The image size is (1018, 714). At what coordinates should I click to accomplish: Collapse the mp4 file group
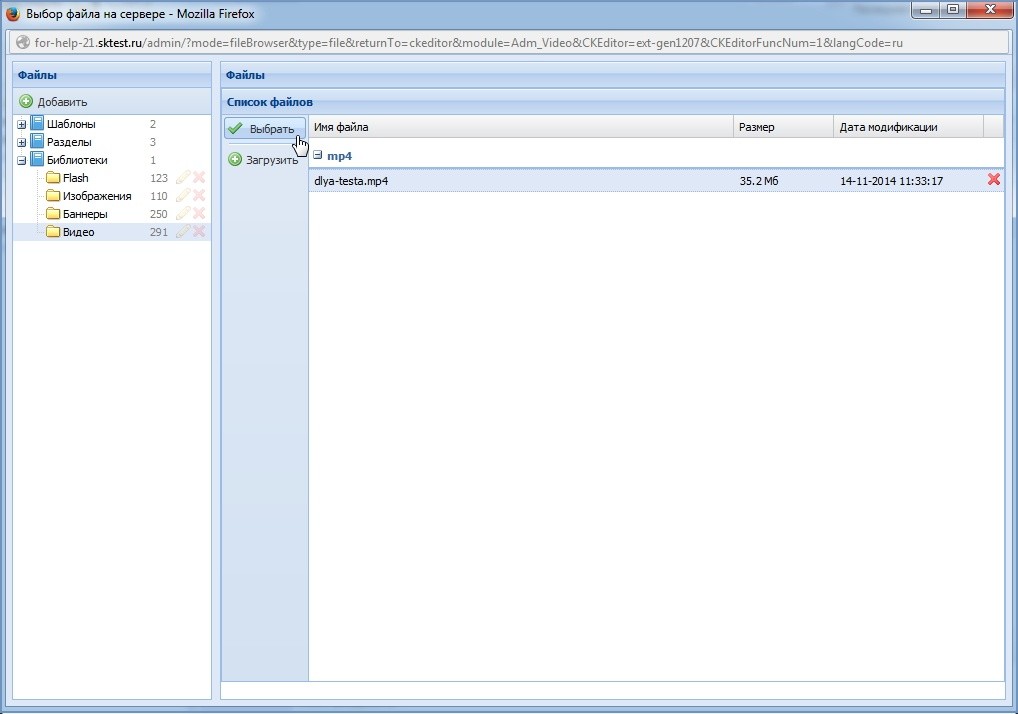[318, 156]
